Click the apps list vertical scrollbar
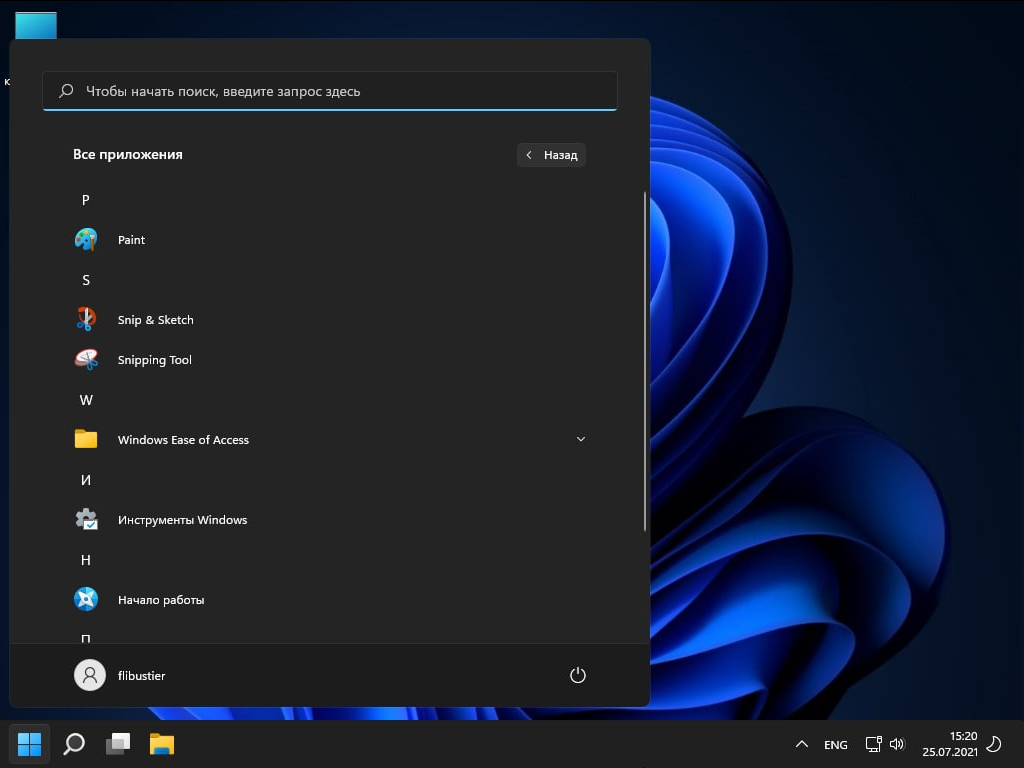This screenshot has height=768, width=1024. pyautogui.click(x=645, y=361)
